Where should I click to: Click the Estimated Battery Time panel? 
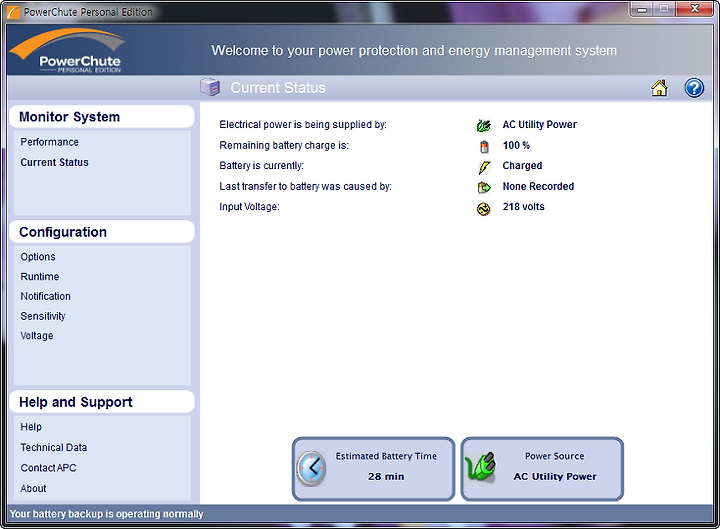pyautogui.click(x=373, y=468)
